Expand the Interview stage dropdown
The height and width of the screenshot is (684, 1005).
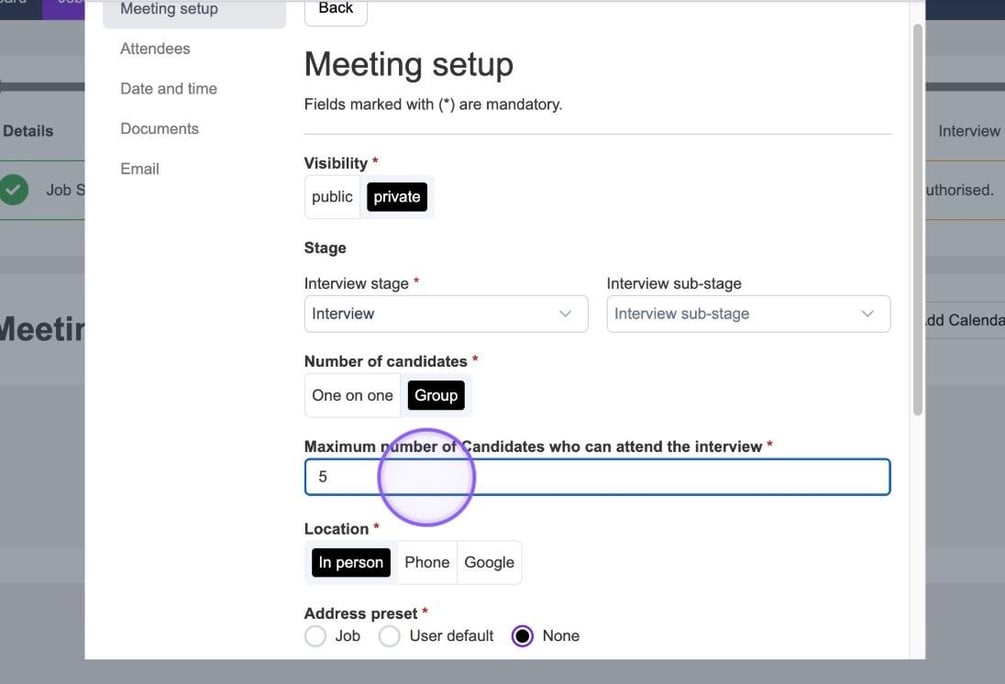pyautogui.click(x=445, y=314)
